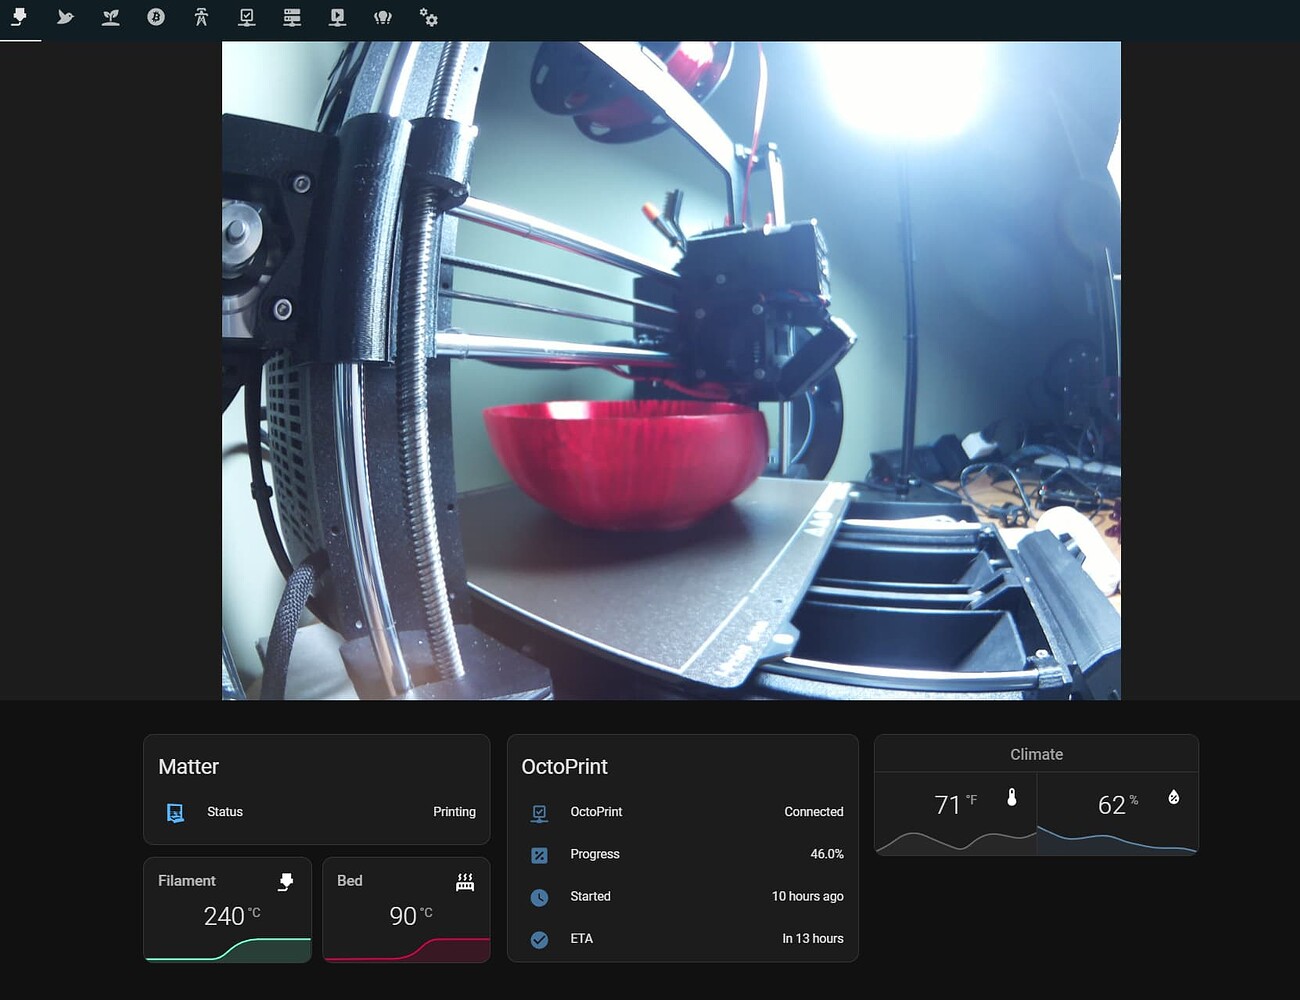The width and height of the screenshot is (1300, 1000).
Task: Click the 3D printer webcam feed
Action: coord(670,370)
